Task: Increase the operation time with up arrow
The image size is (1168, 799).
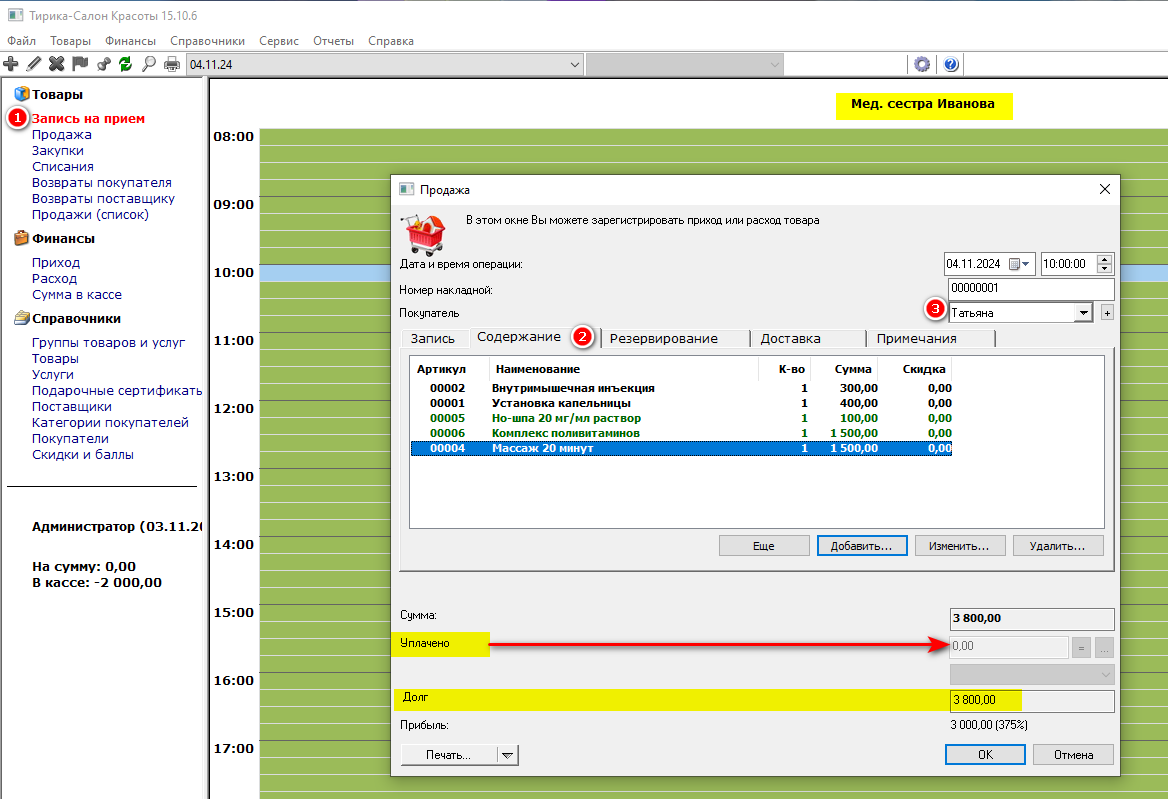Action: pos(1105,259)
